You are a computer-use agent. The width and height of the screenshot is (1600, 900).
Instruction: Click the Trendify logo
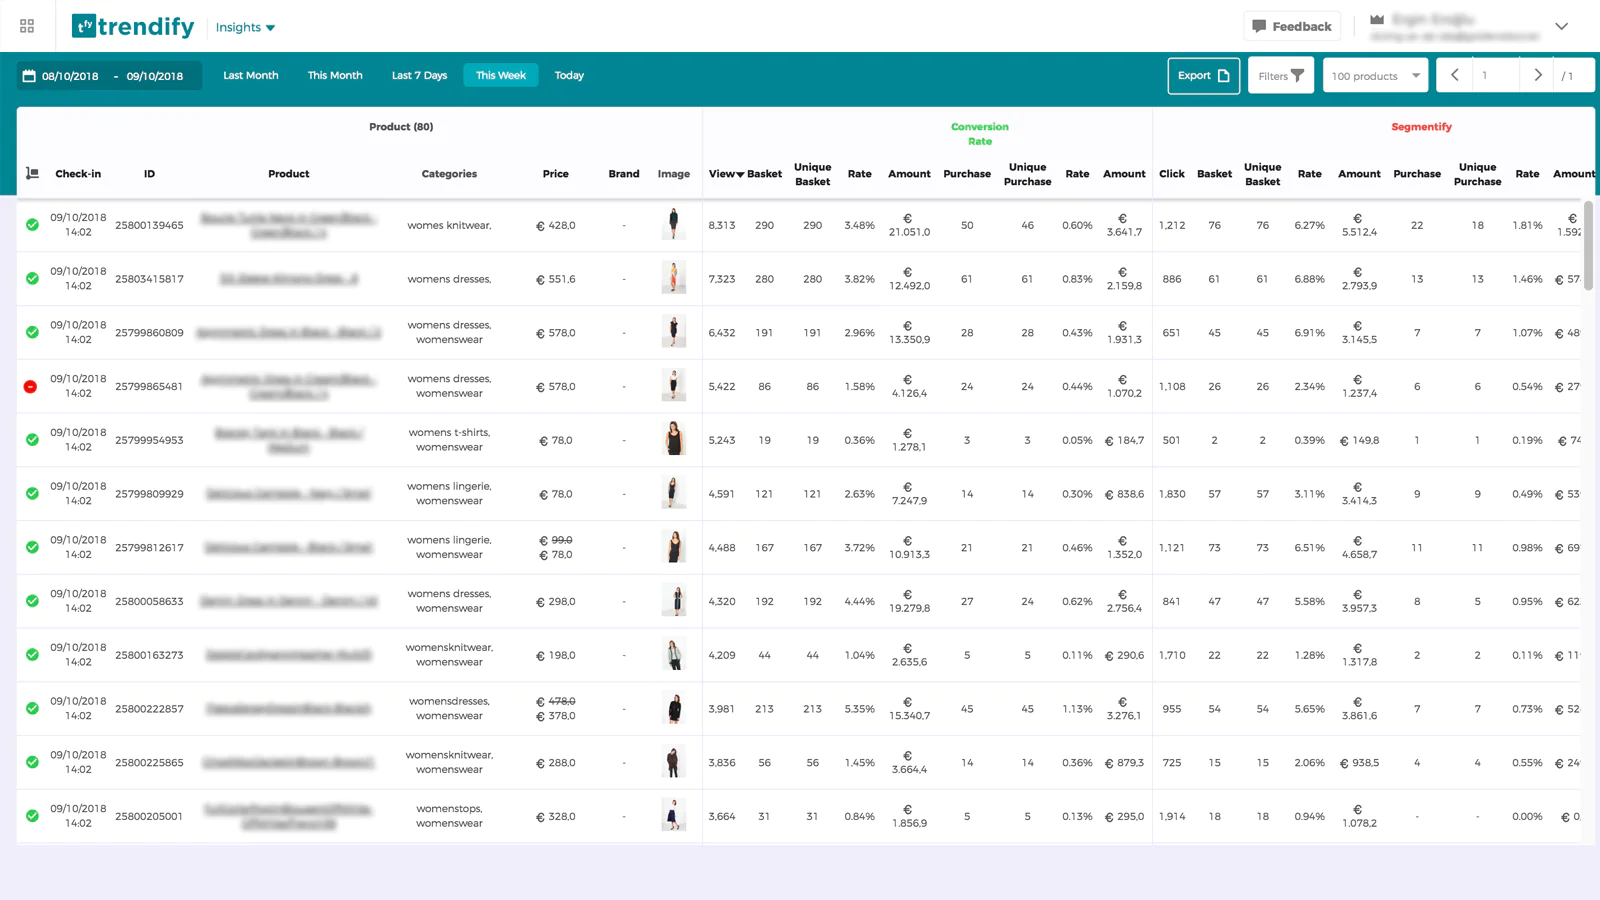[x=133, y=26]
